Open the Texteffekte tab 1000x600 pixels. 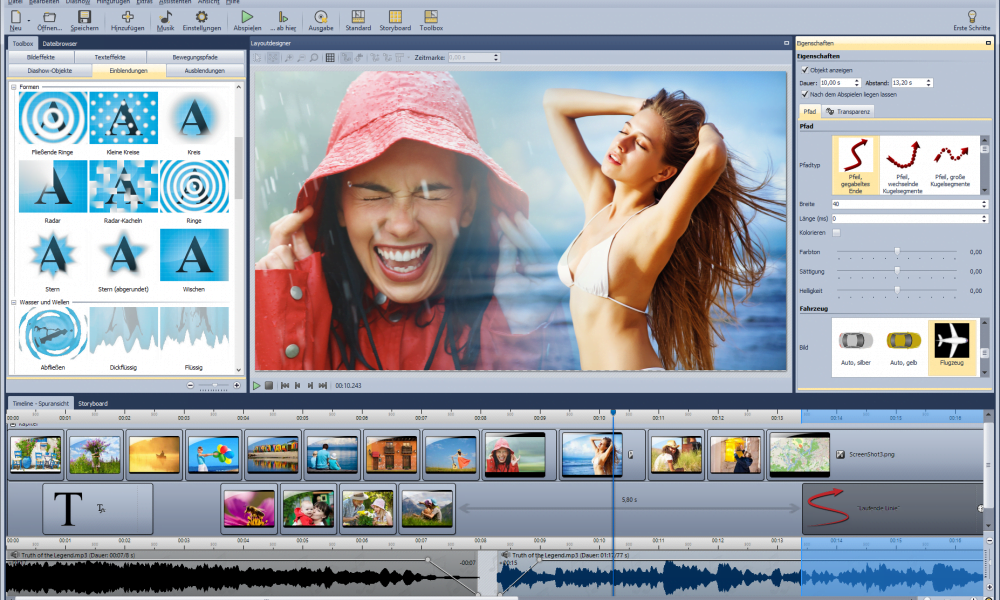pyautogui.click(x=110, y=57)
